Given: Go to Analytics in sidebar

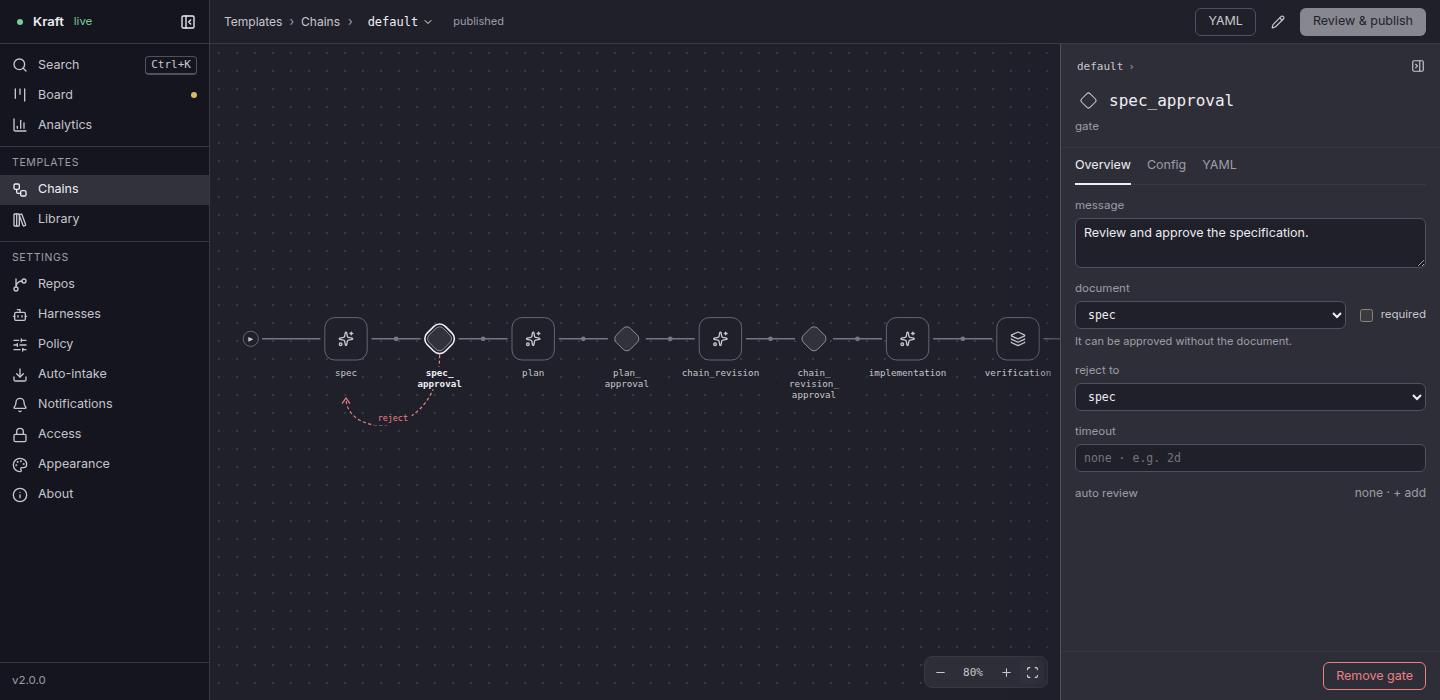Looking at the screenshot, I should coord(104,125).
